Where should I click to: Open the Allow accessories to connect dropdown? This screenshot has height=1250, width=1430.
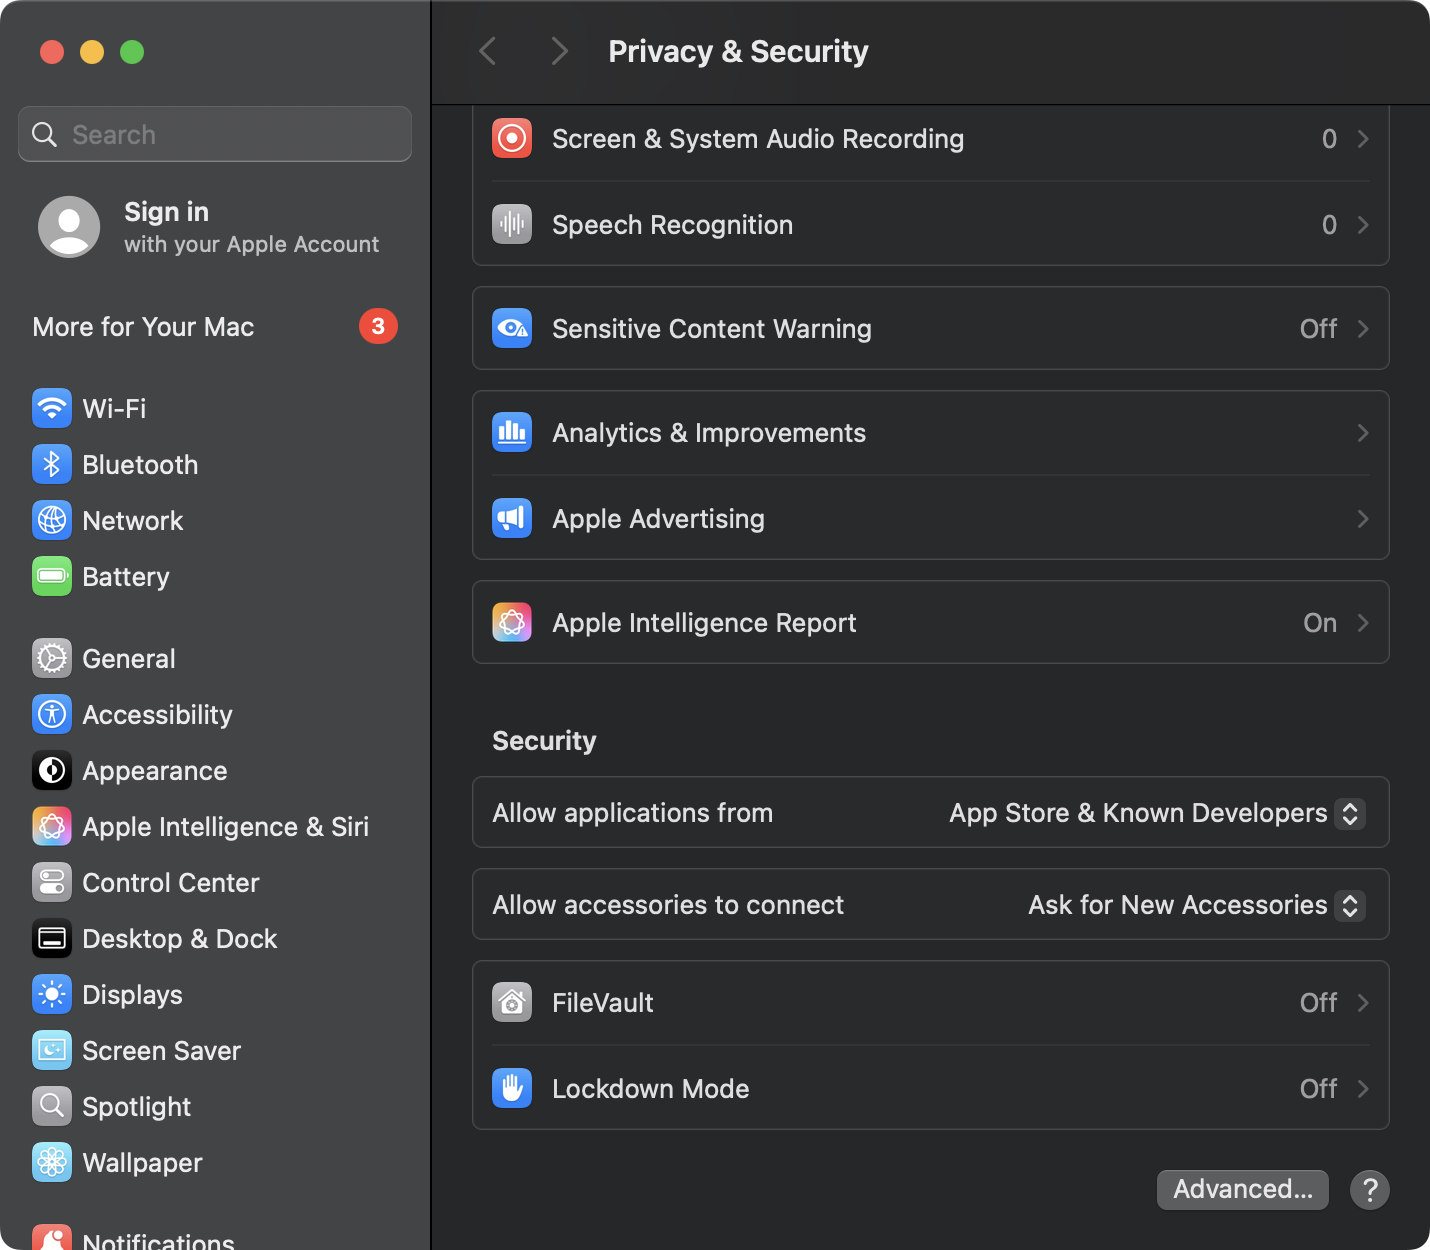tap(1197, 905)
